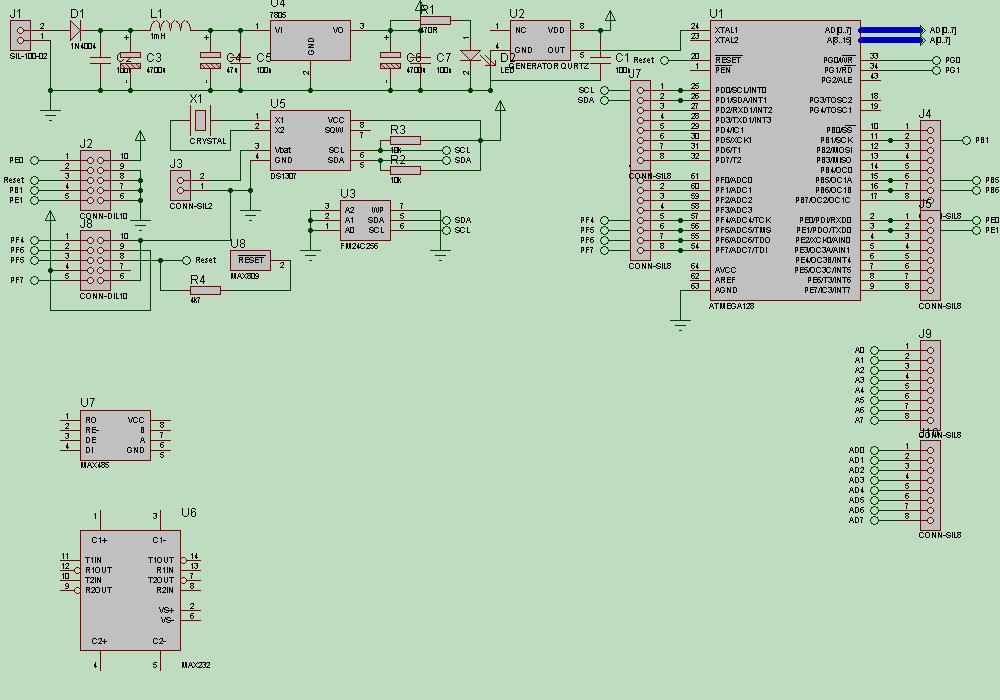The width and height of the screenshot is (1000, 700).
Task: Click the CONN-DIL10 connector J8
Action: pyautogui.click(x=95, y=261)
